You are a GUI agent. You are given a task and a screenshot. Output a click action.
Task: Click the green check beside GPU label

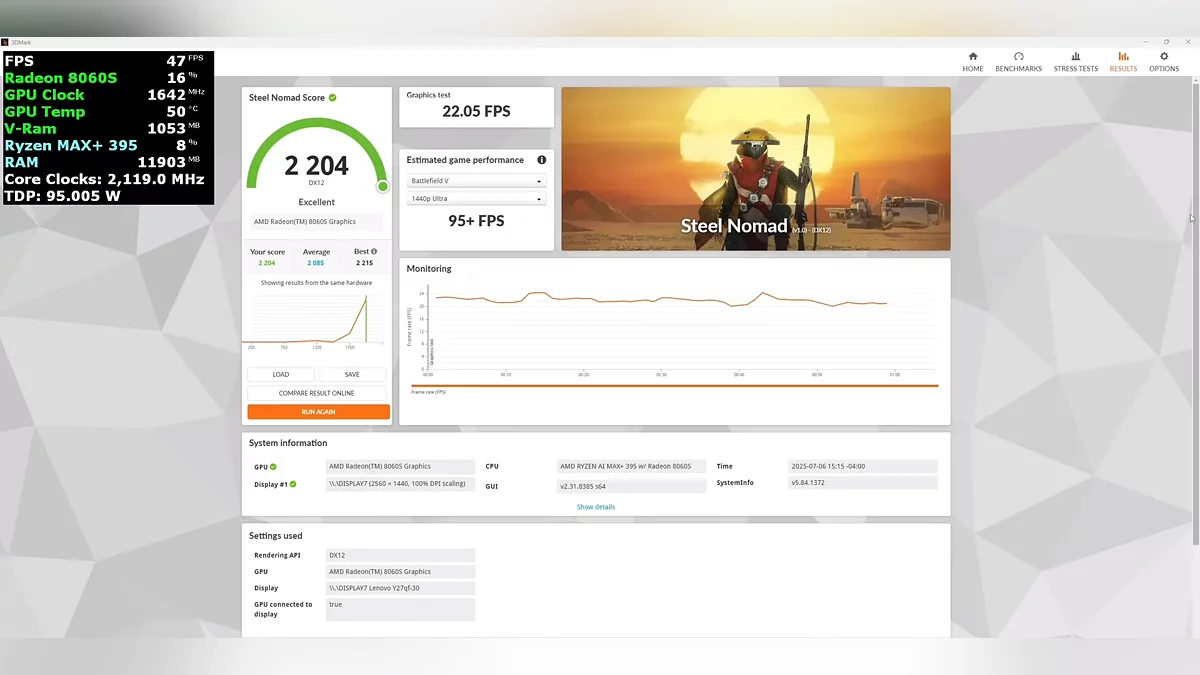pos(273,467)
